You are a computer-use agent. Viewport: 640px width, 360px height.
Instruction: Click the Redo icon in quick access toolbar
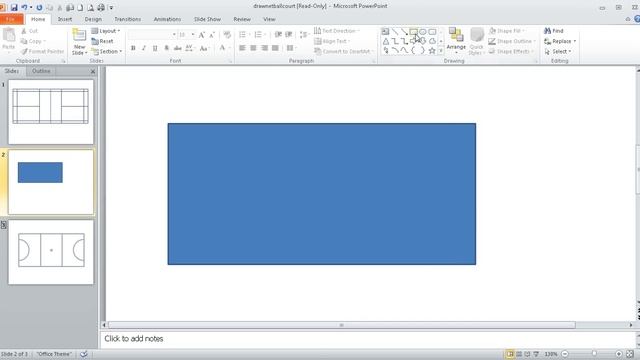(x=39, y=7)
